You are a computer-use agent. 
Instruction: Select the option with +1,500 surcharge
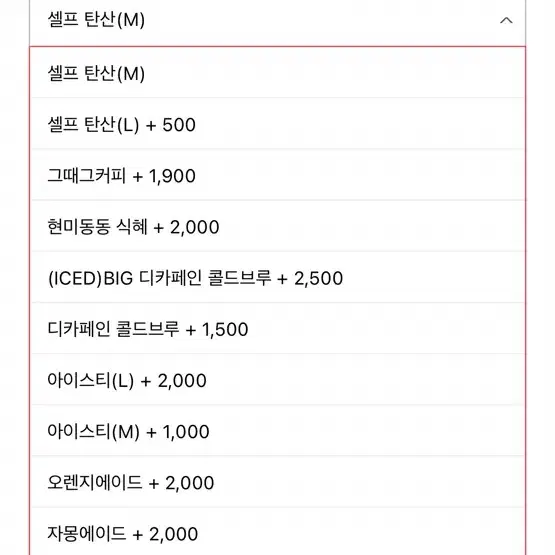278,329
